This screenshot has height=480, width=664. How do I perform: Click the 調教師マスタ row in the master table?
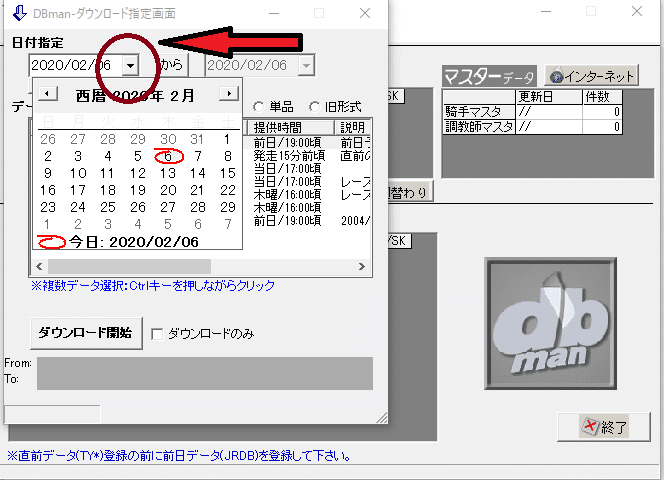coord(532,127)
